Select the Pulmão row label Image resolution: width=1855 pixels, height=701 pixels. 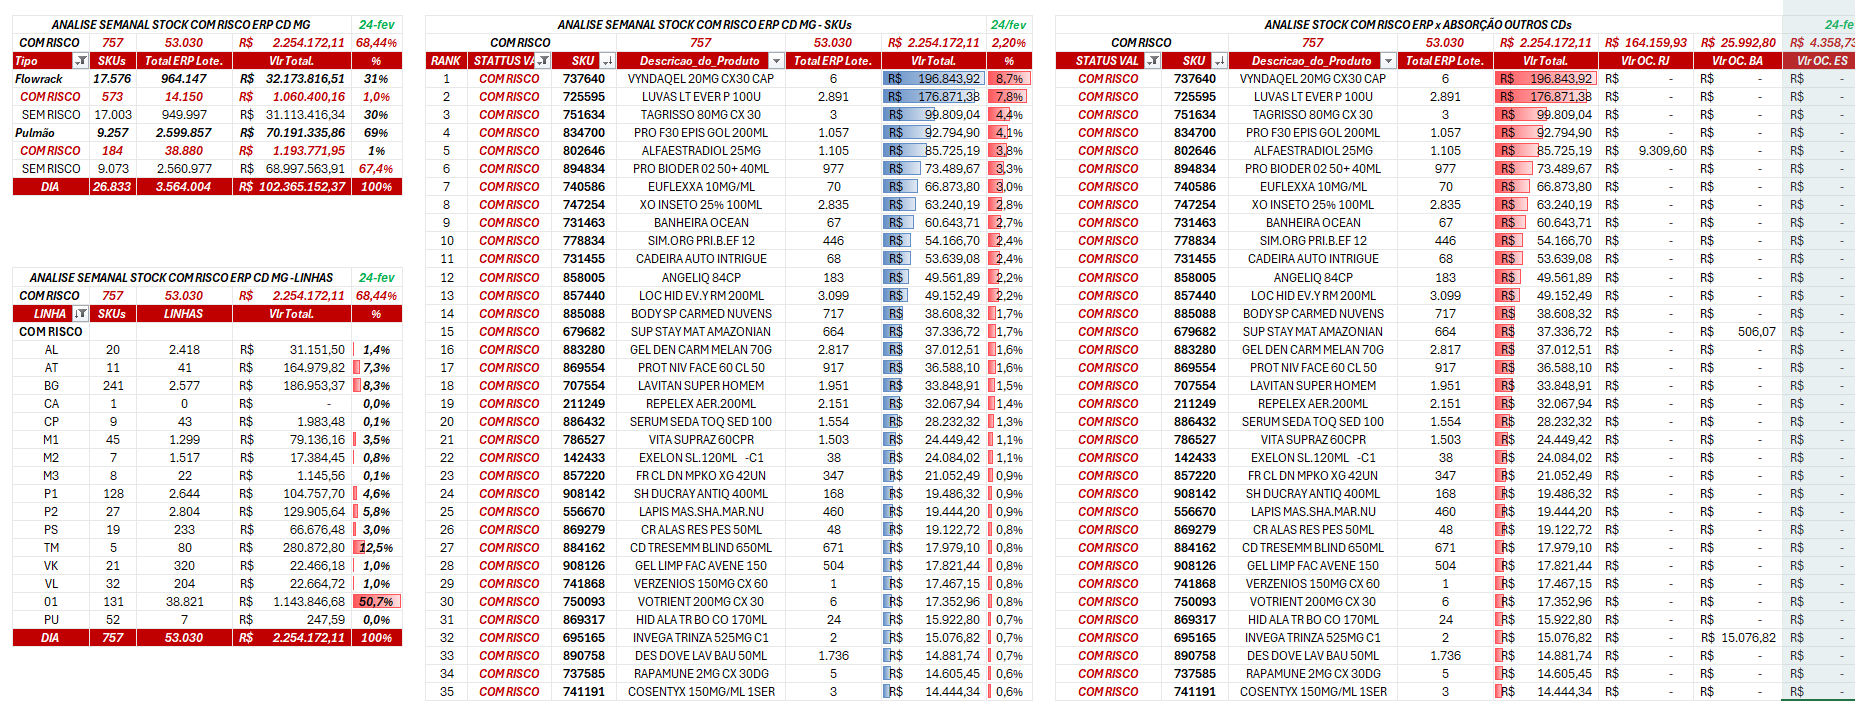pos(35,133)
